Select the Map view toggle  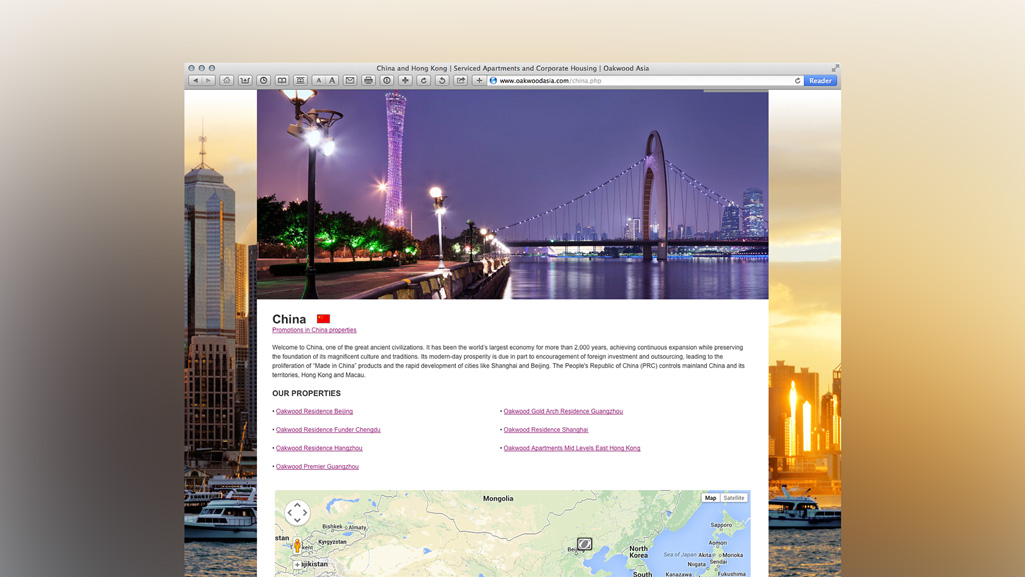(x=710, y=498)
